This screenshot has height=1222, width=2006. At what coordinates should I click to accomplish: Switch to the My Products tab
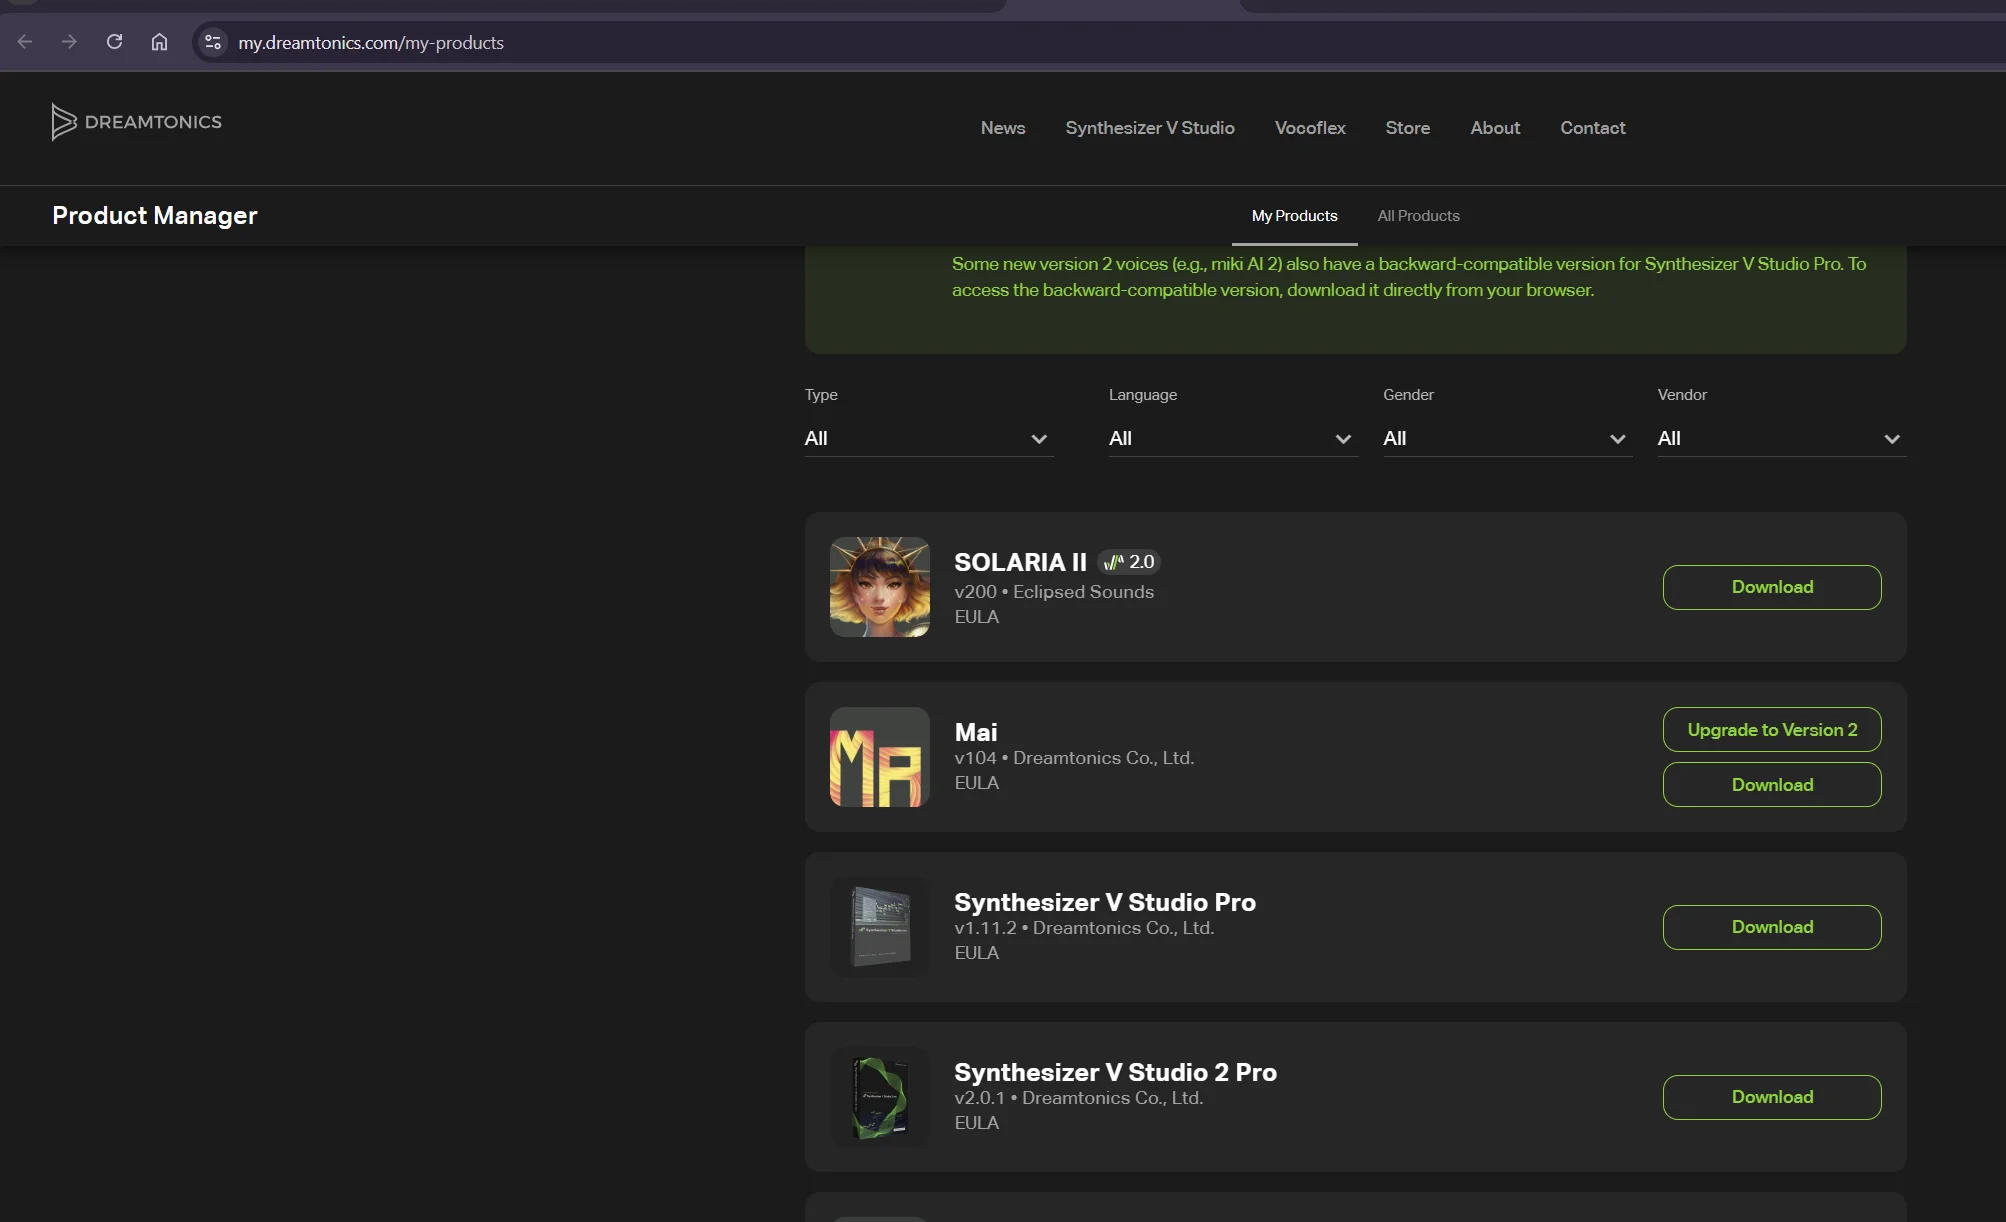tap(1294, 216)
